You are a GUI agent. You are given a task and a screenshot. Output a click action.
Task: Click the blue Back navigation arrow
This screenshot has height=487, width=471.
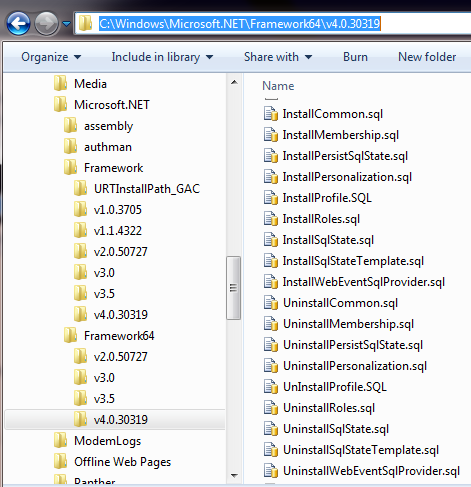click(18, 23)
